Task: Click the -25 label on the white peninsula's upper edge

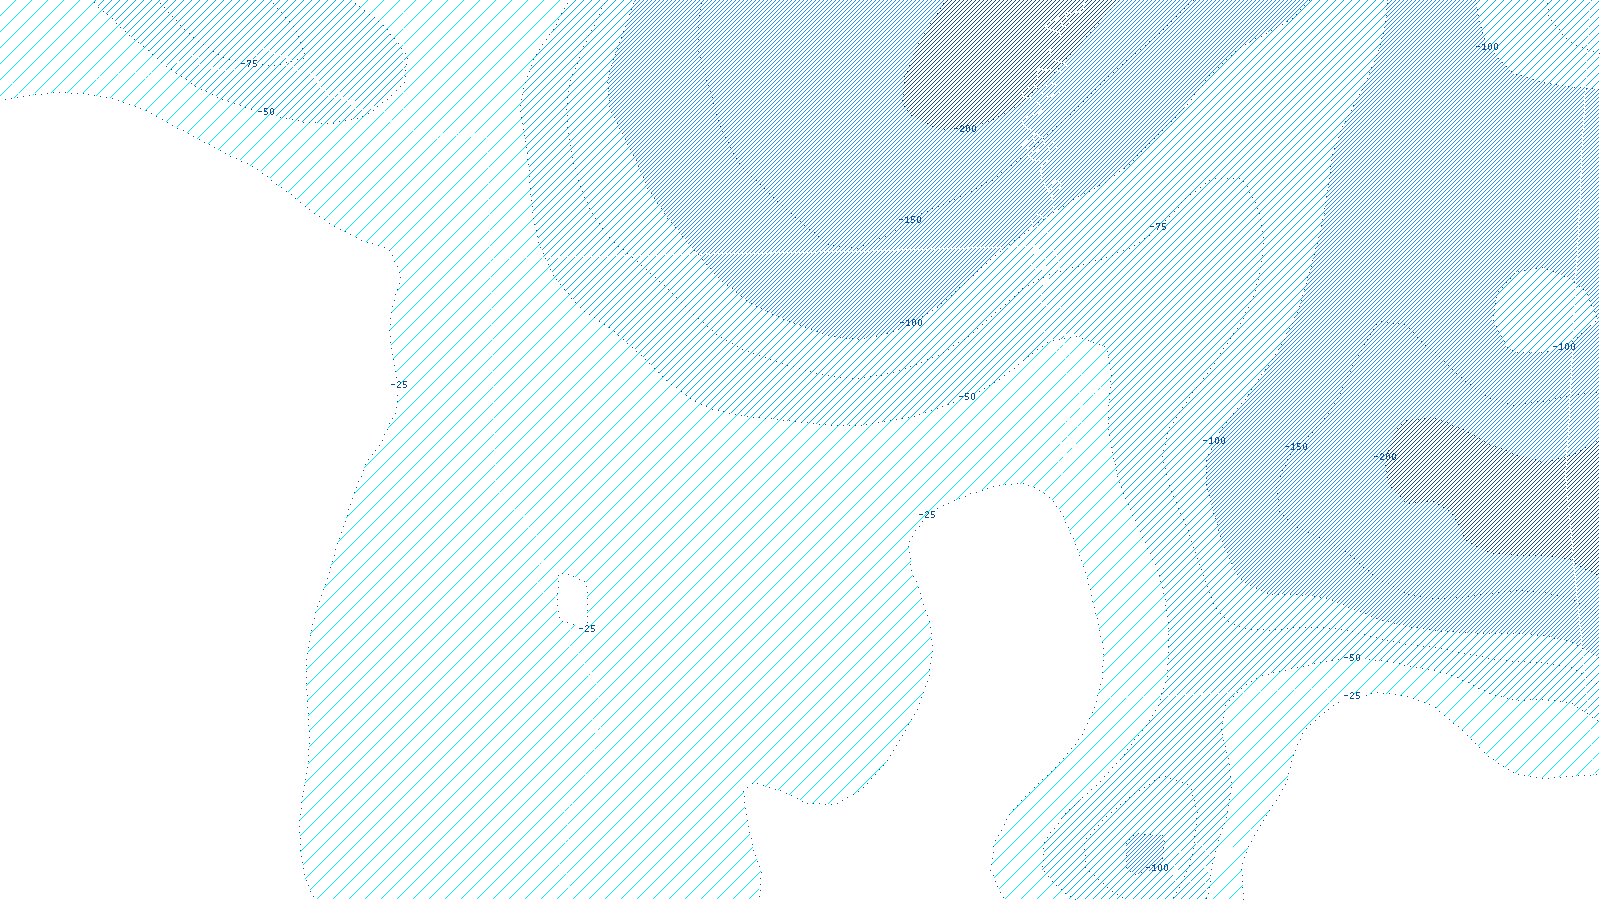Action: (x=926, y=515)
